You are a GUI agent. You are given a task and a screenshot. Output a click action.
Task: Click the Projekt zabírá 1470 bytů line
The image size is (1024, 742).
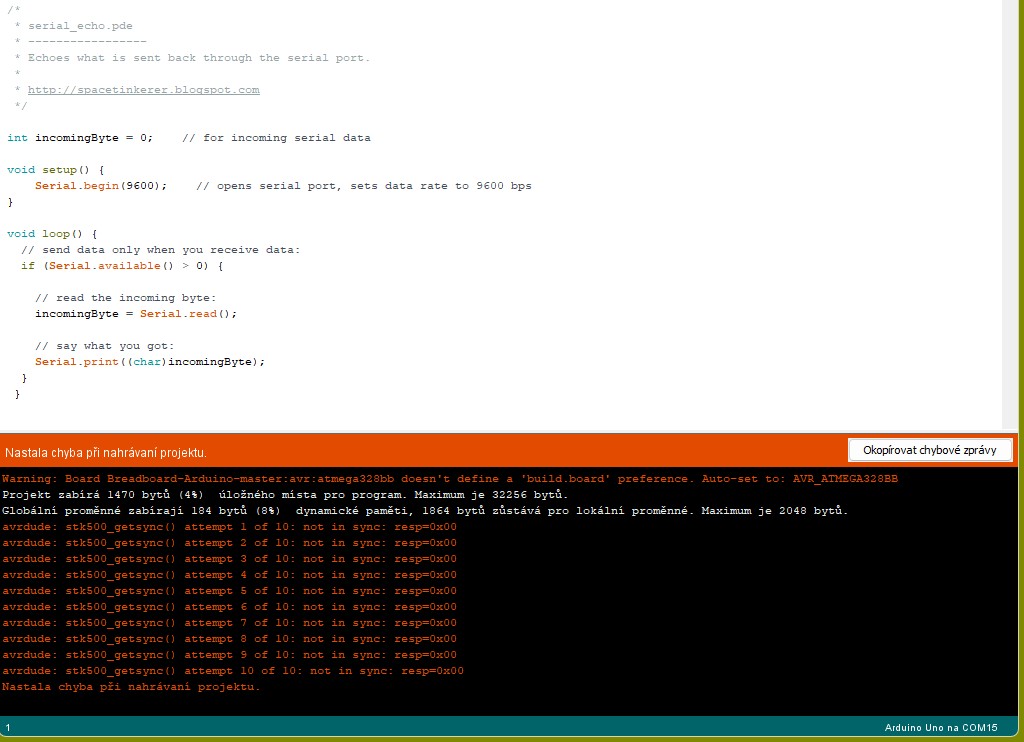(285, 495)
